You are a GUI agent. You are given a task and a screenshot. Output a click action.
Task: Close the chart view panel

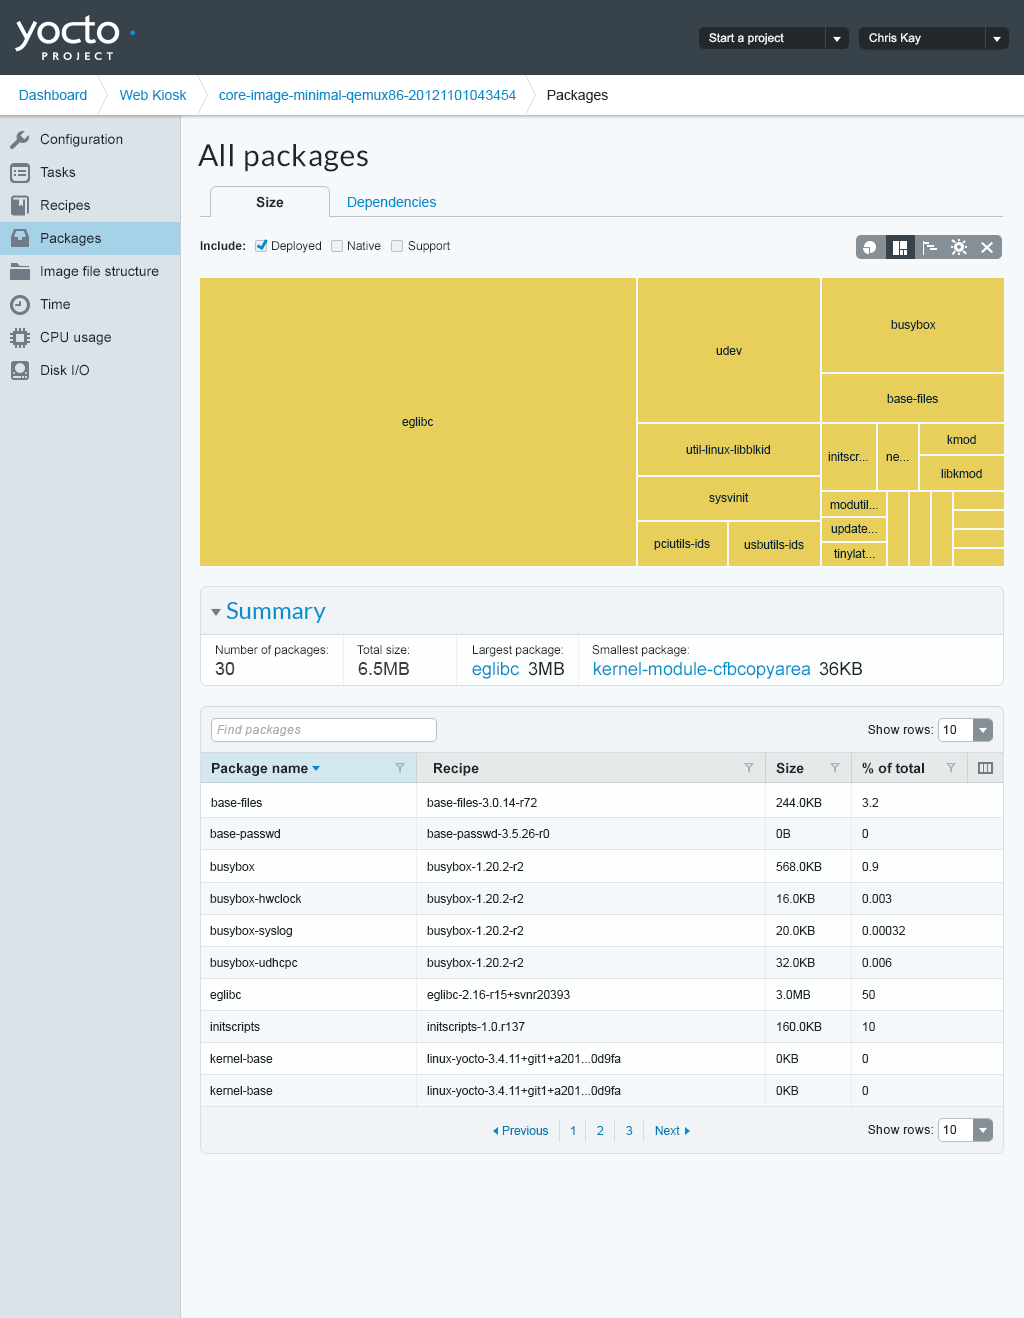987,247
